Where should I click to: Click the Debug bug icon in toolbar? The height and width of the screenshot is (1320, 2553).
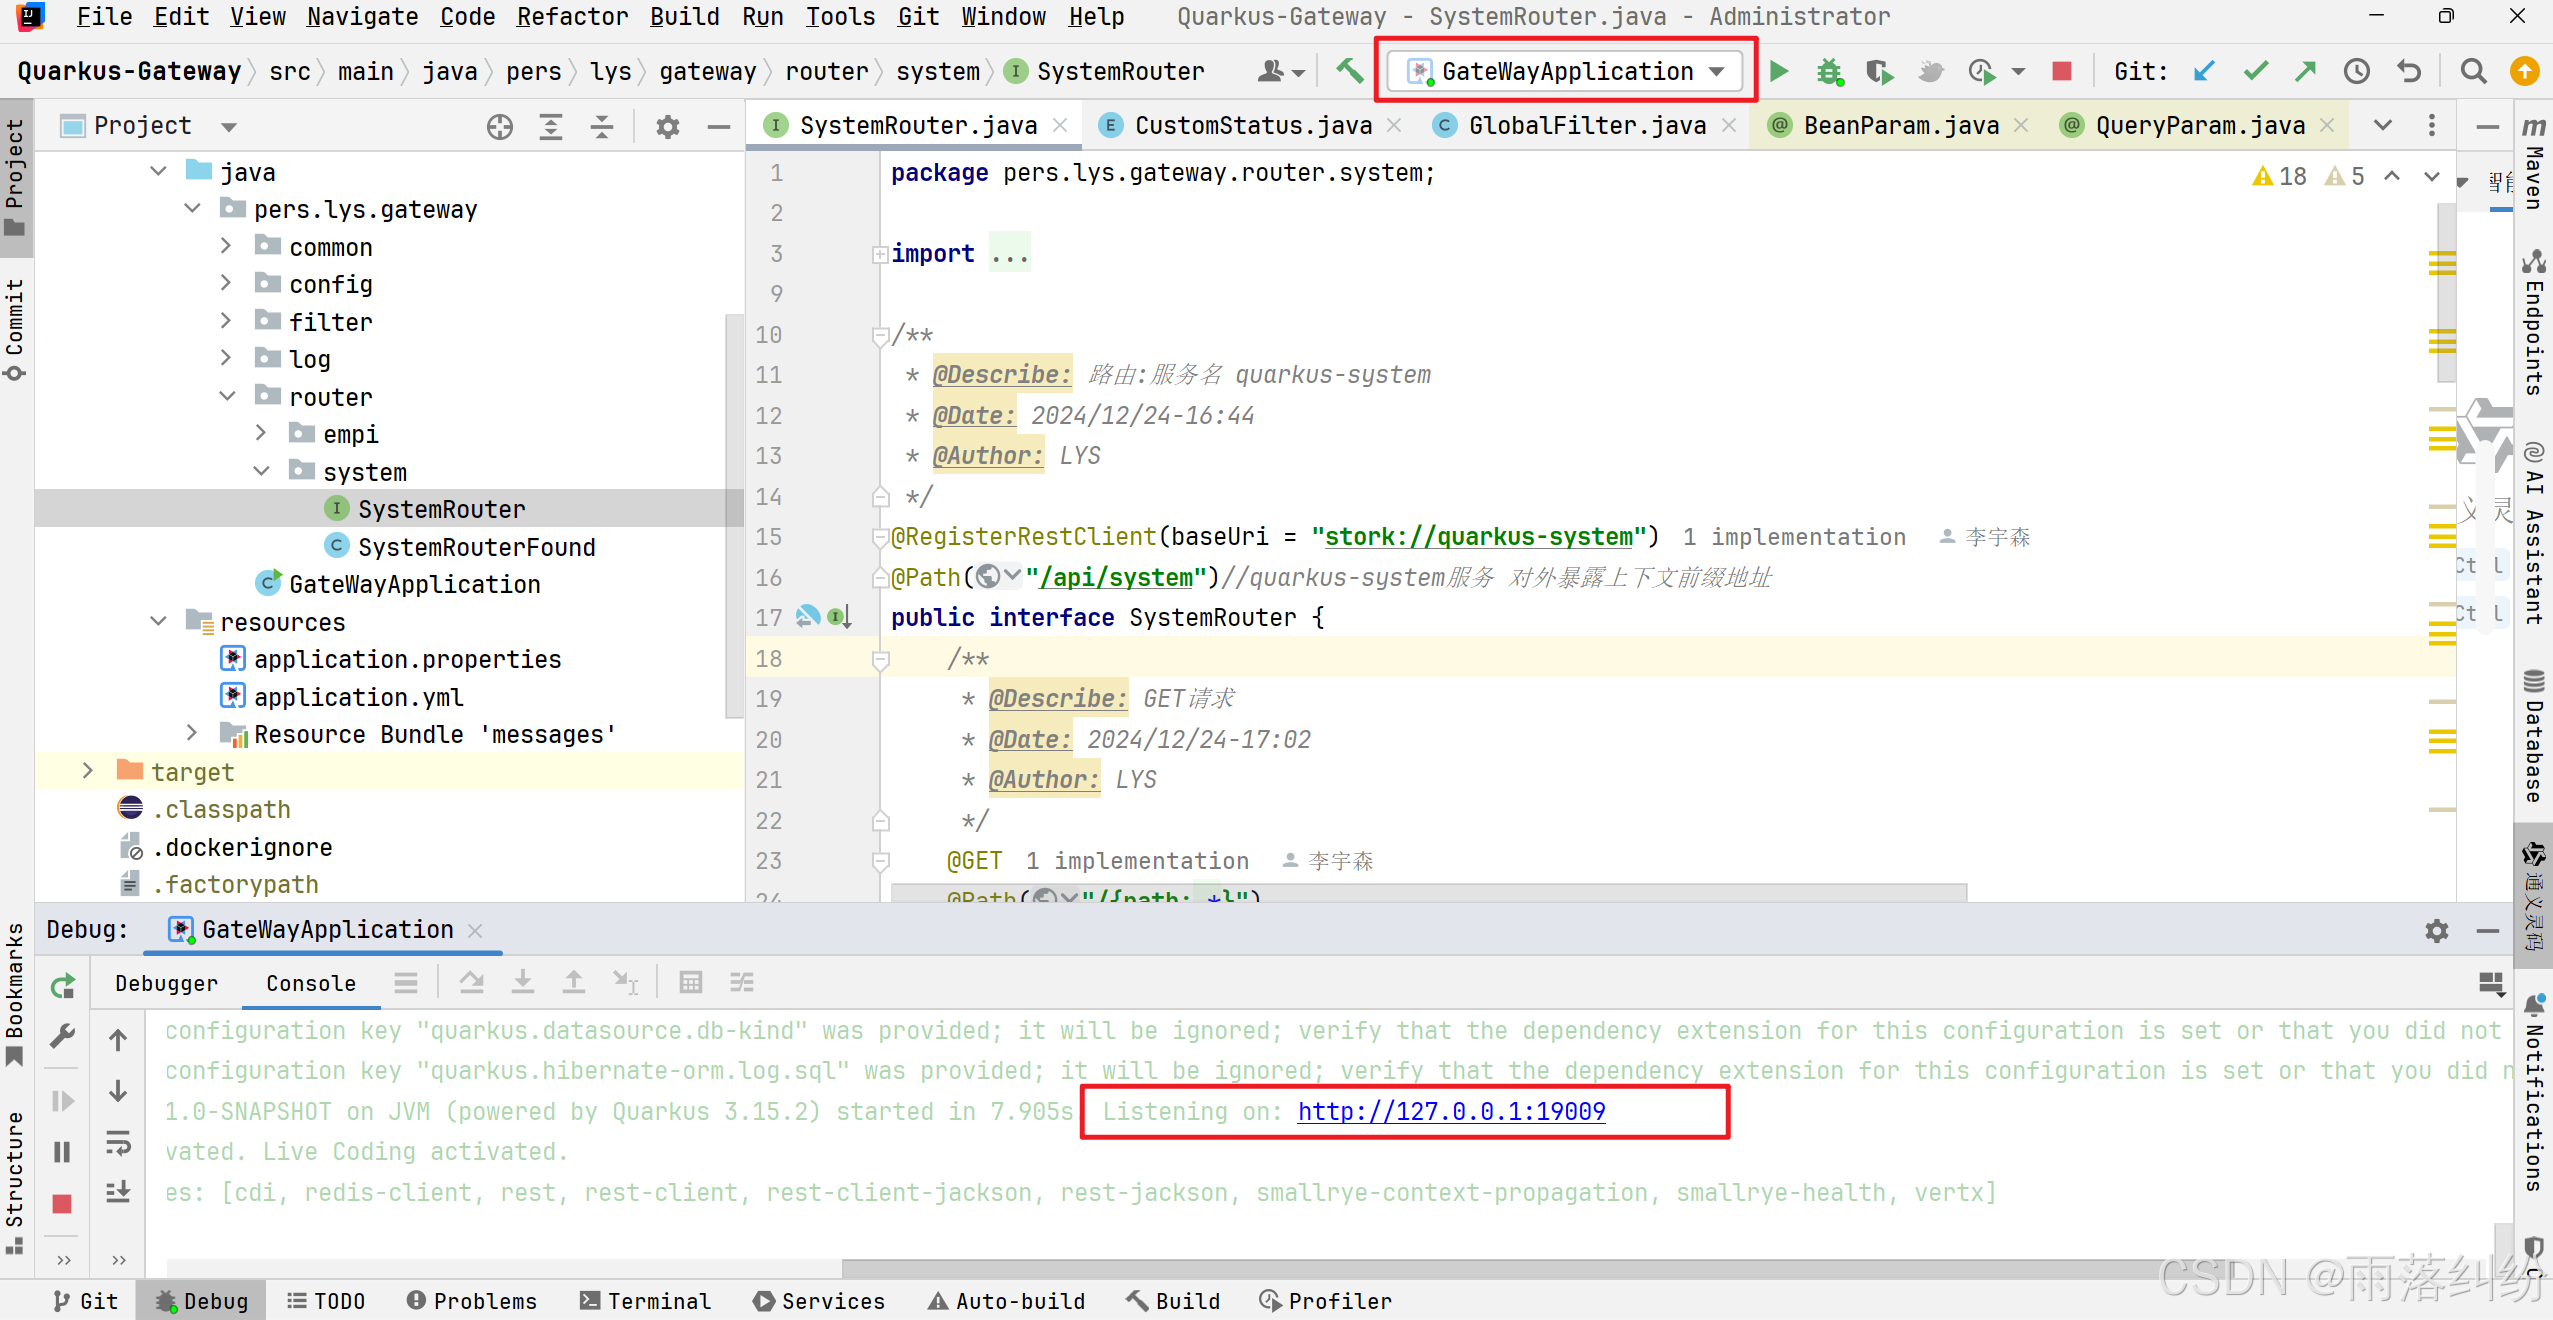1829,71
